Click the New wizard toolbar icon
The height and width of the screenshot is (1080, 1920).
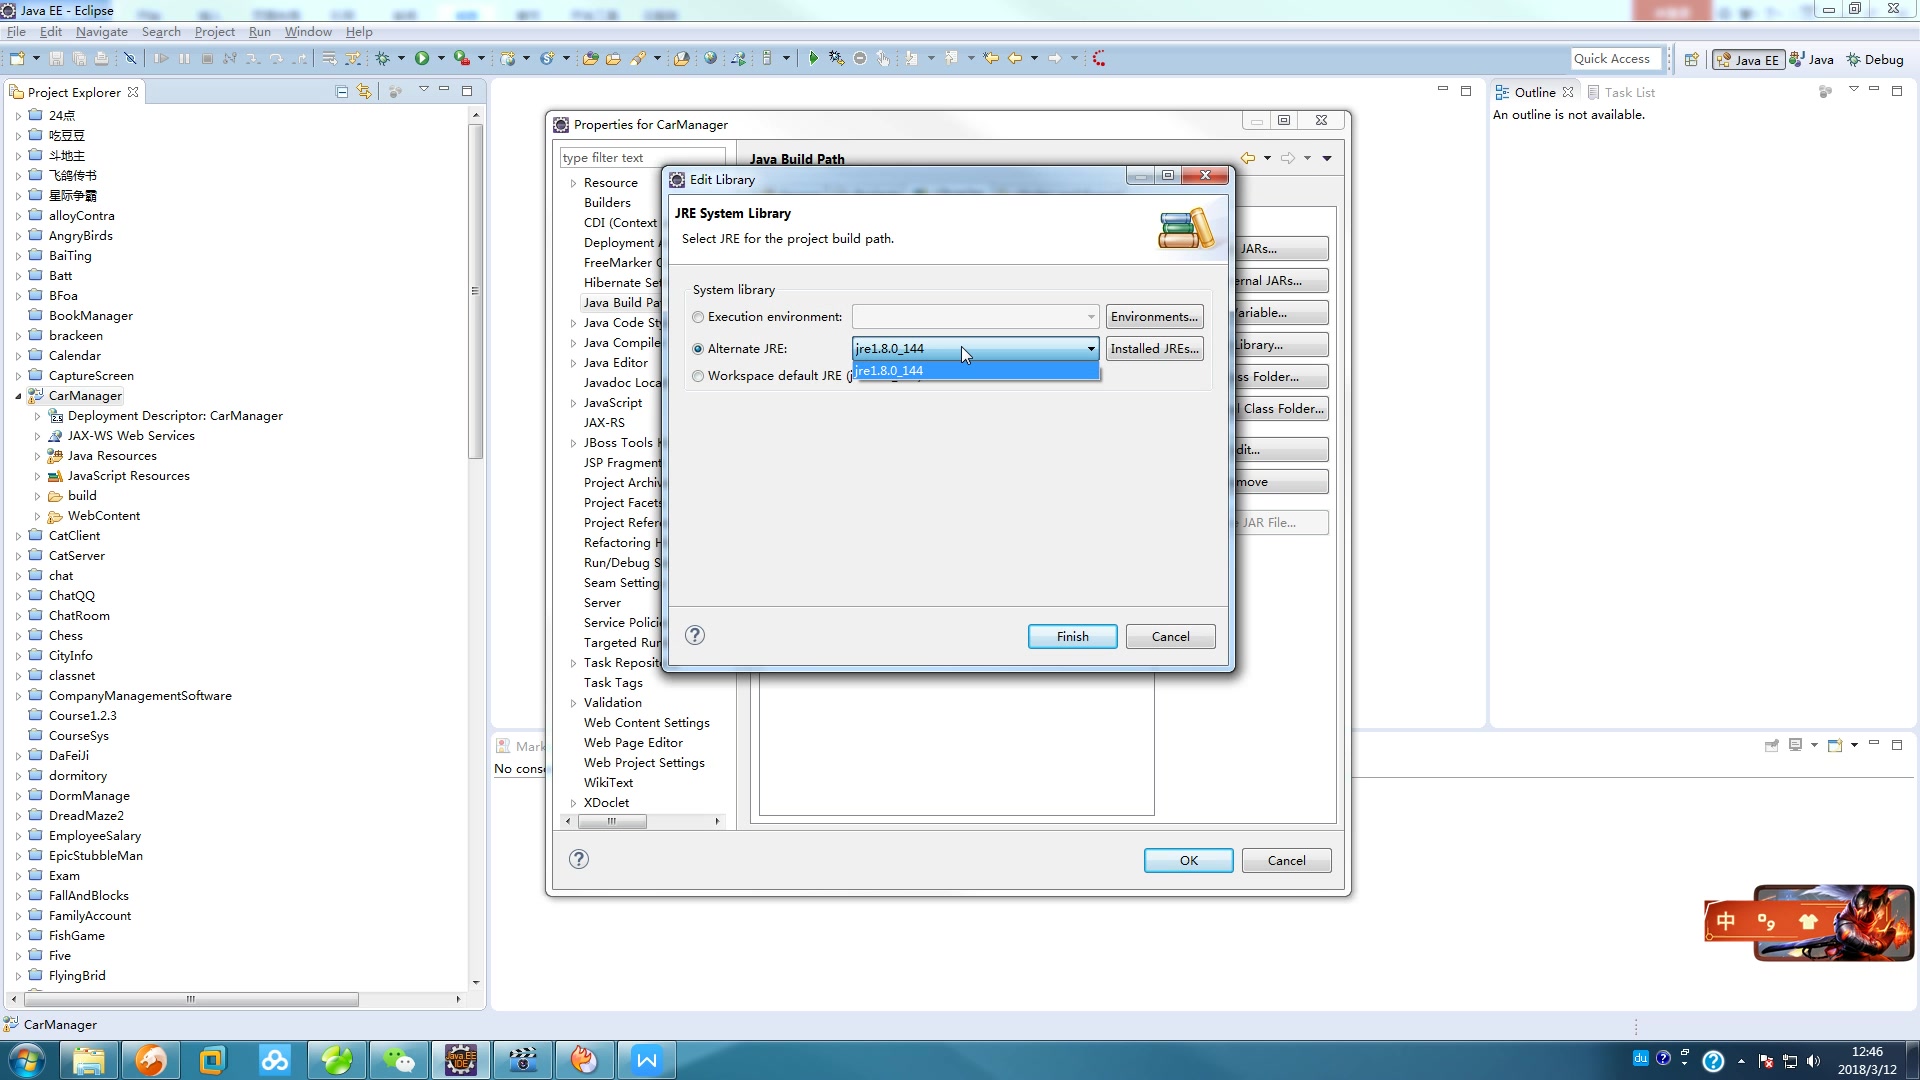[17, 59]
